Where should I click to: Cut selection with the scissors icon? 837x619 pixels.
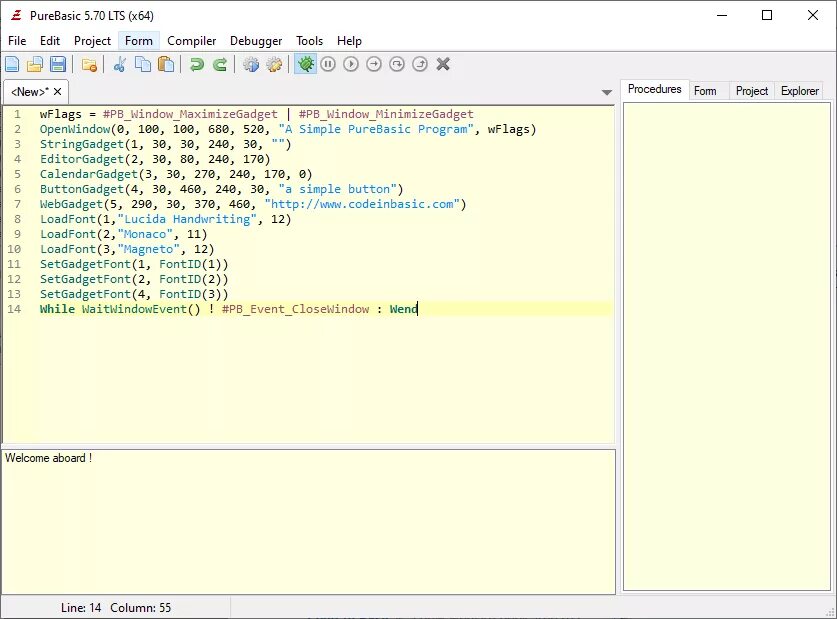coord(120,65)
